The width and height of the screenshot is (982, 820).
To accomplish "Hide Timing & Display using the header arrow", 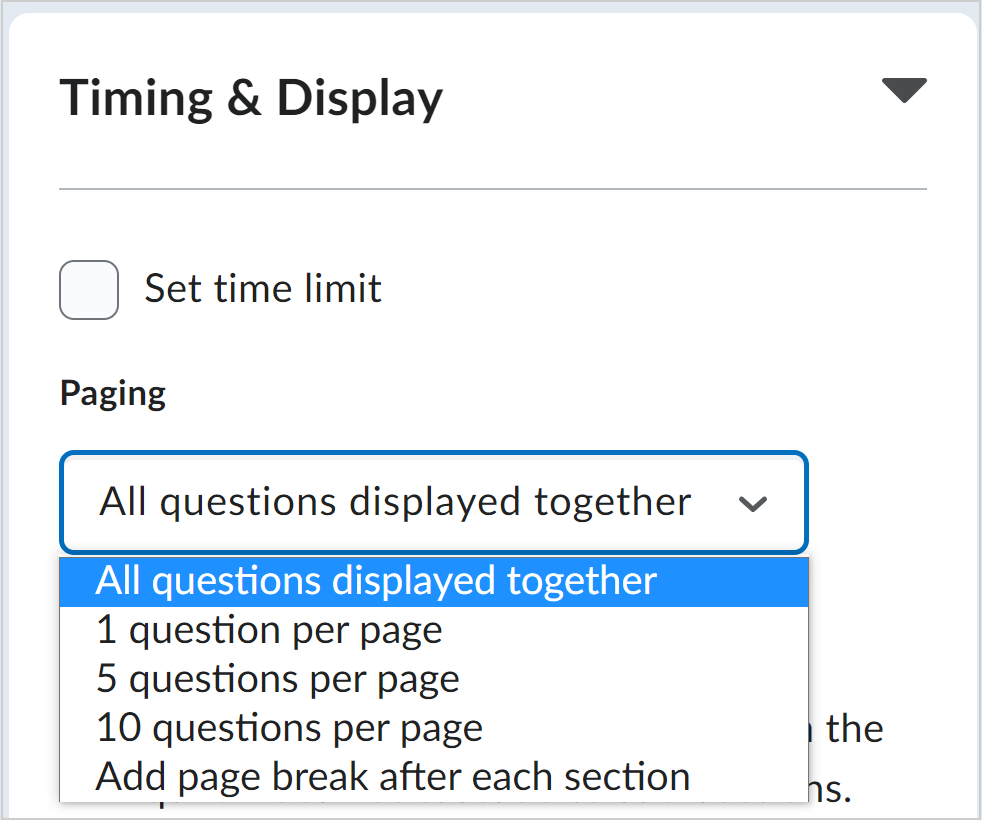I will pyautogui.click(x=904, y=91).
